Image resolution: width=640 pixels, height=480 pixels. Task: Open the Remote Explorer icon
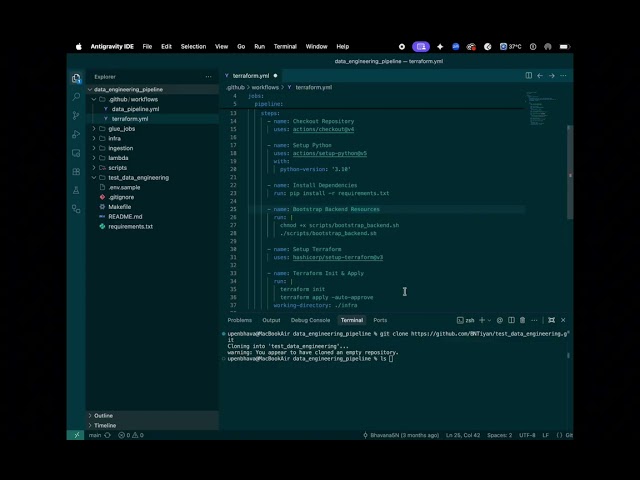pos(76,153)
